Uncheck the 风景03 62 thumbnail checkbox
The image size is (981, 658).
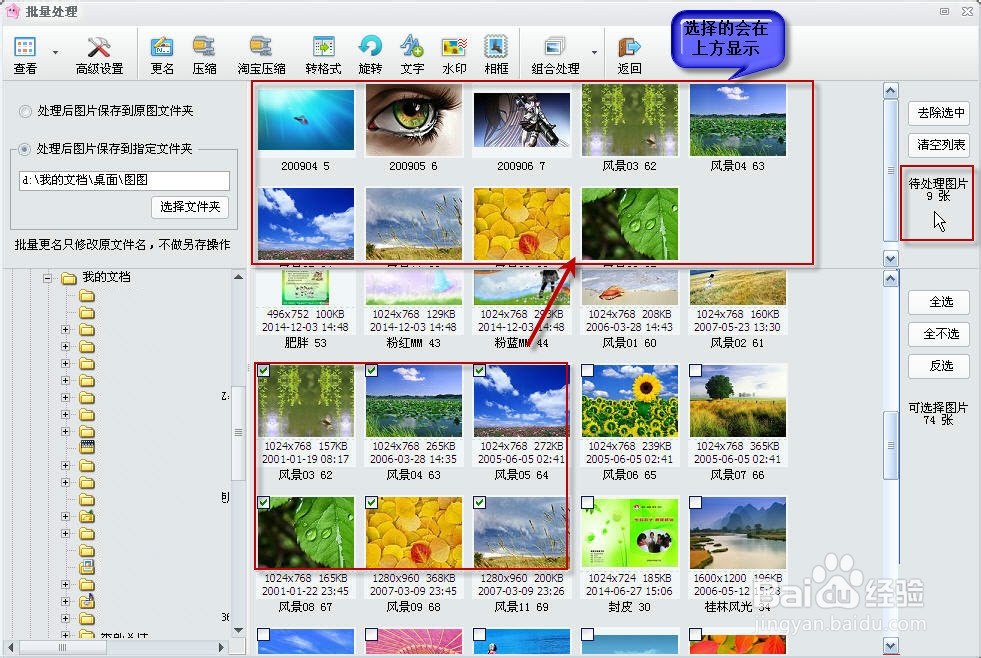click(x=261, y=371)
